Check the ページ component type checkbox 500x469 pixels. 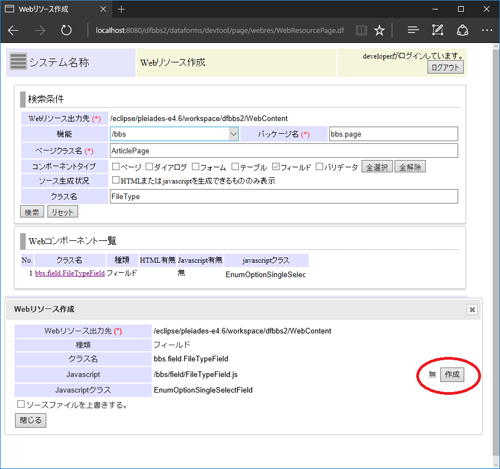[116, 166]
